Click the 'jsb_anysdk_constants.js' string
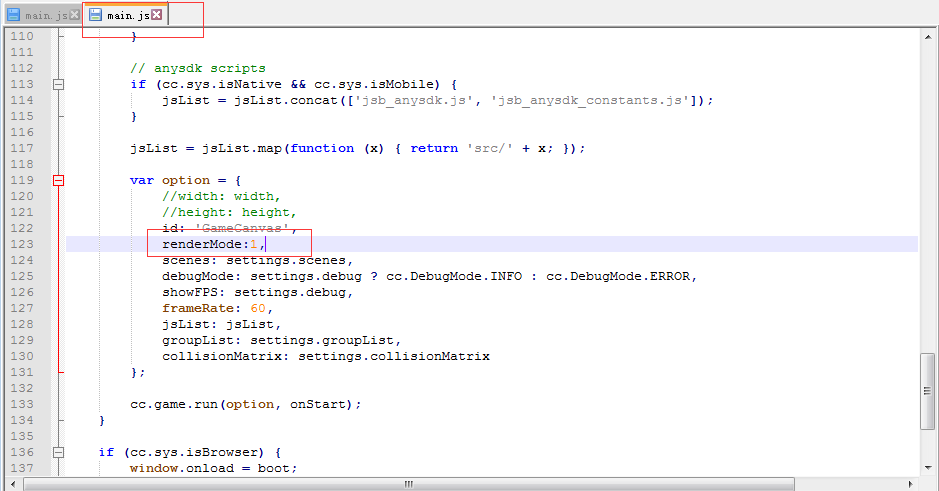 [589, 101]
